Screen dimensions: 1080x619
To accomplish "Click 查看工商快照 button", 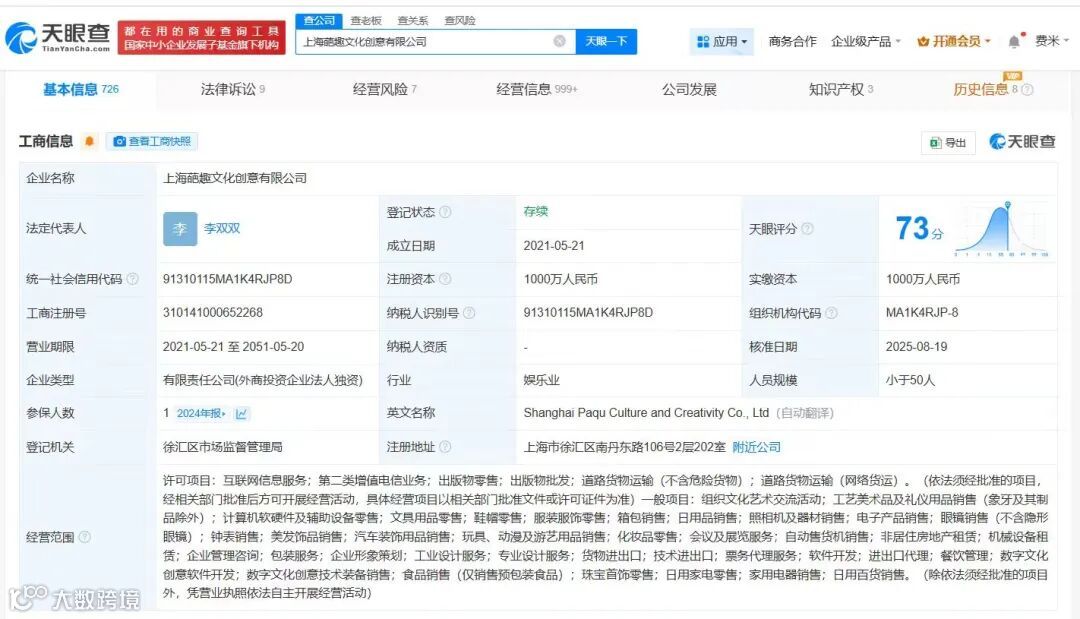I will point(152,141).
